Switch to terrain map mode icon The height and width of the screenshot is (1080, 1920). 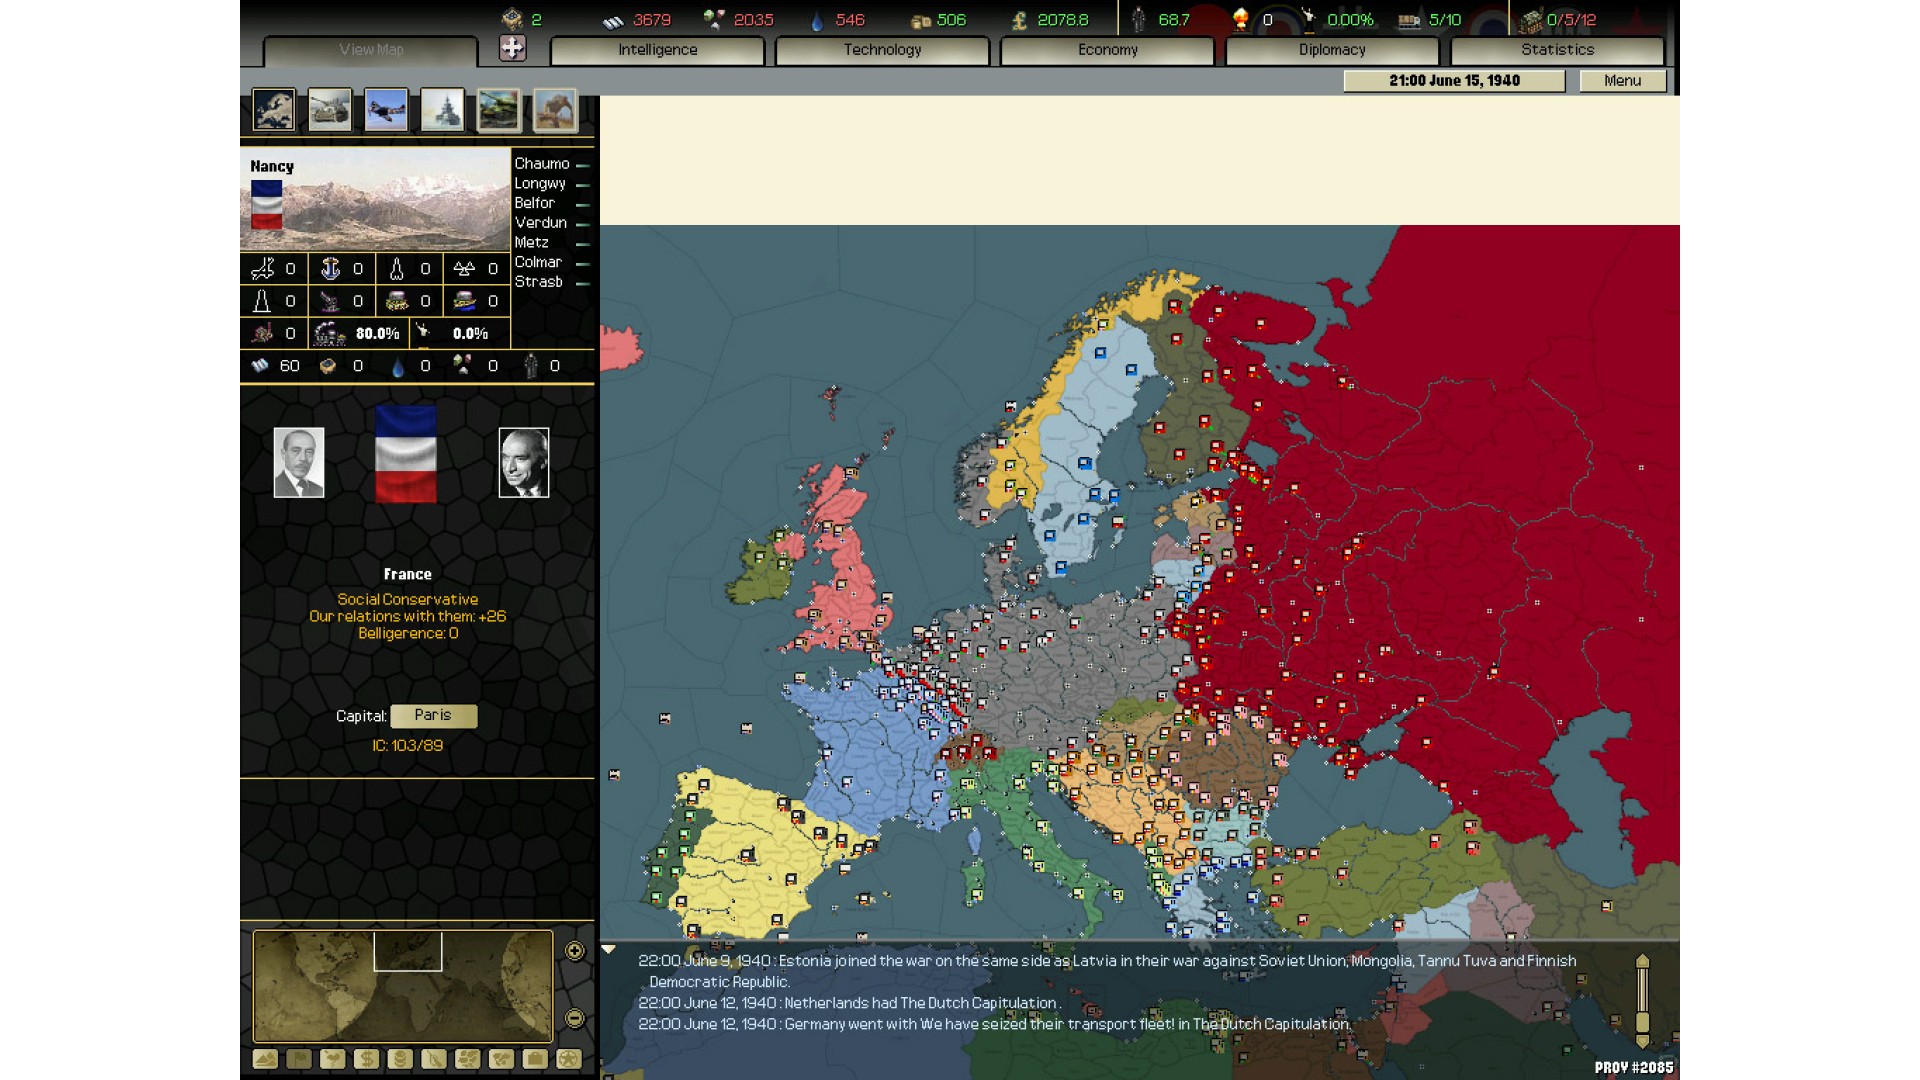point(265,1059)
